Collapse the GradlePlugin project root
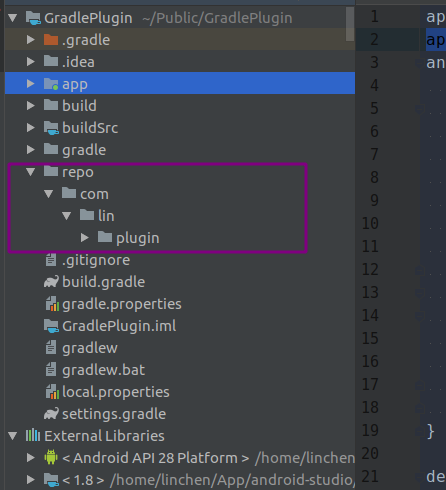Screen dimensions: 446x490 [13, 18]
